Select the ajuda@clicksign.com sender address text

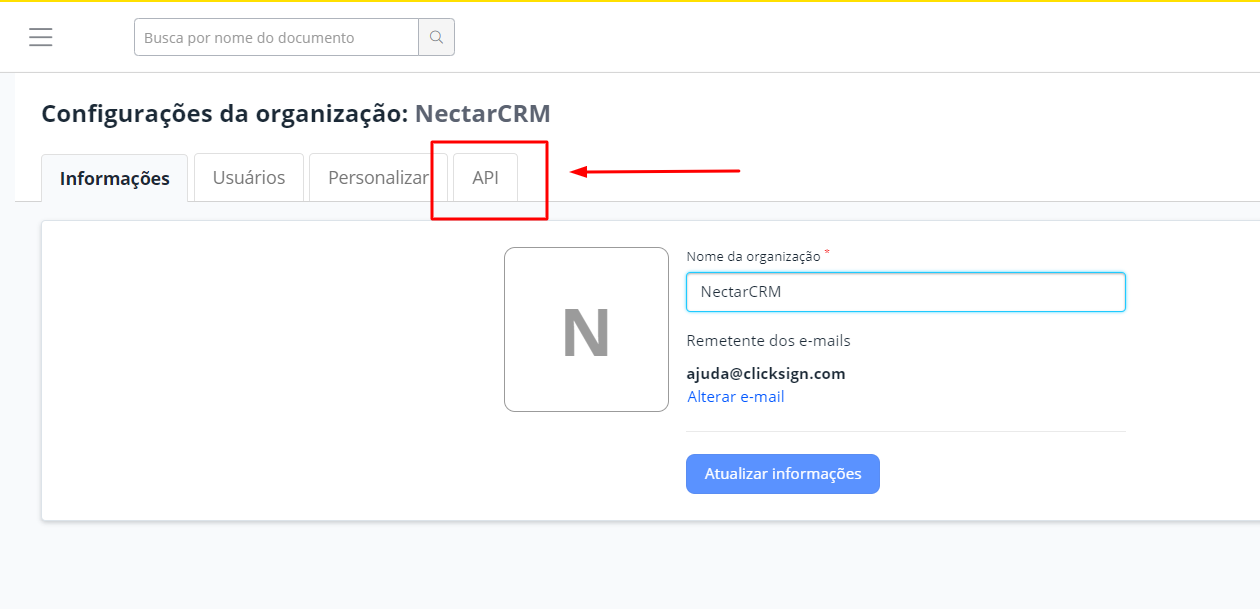tap(766, 374)
